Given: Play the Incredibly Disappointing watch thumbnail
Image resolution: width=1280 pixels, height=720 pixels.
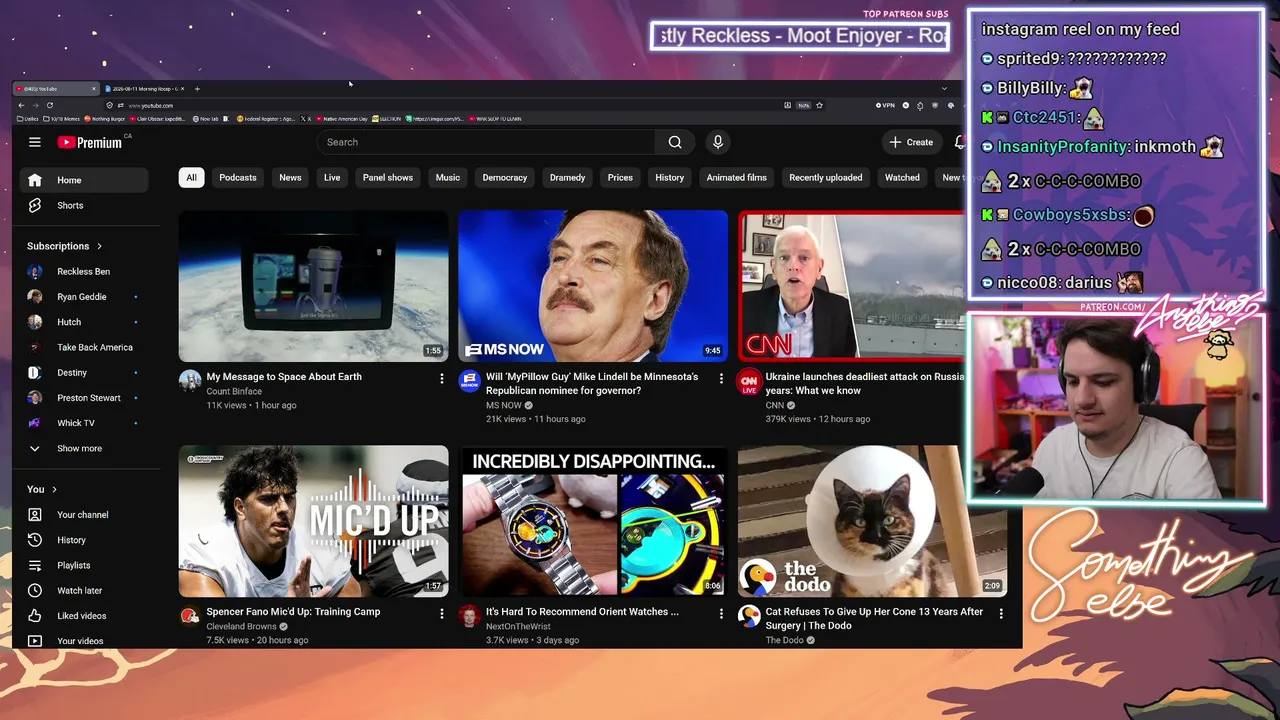Looking at the screenshot, I should click(x=593, y=521).
